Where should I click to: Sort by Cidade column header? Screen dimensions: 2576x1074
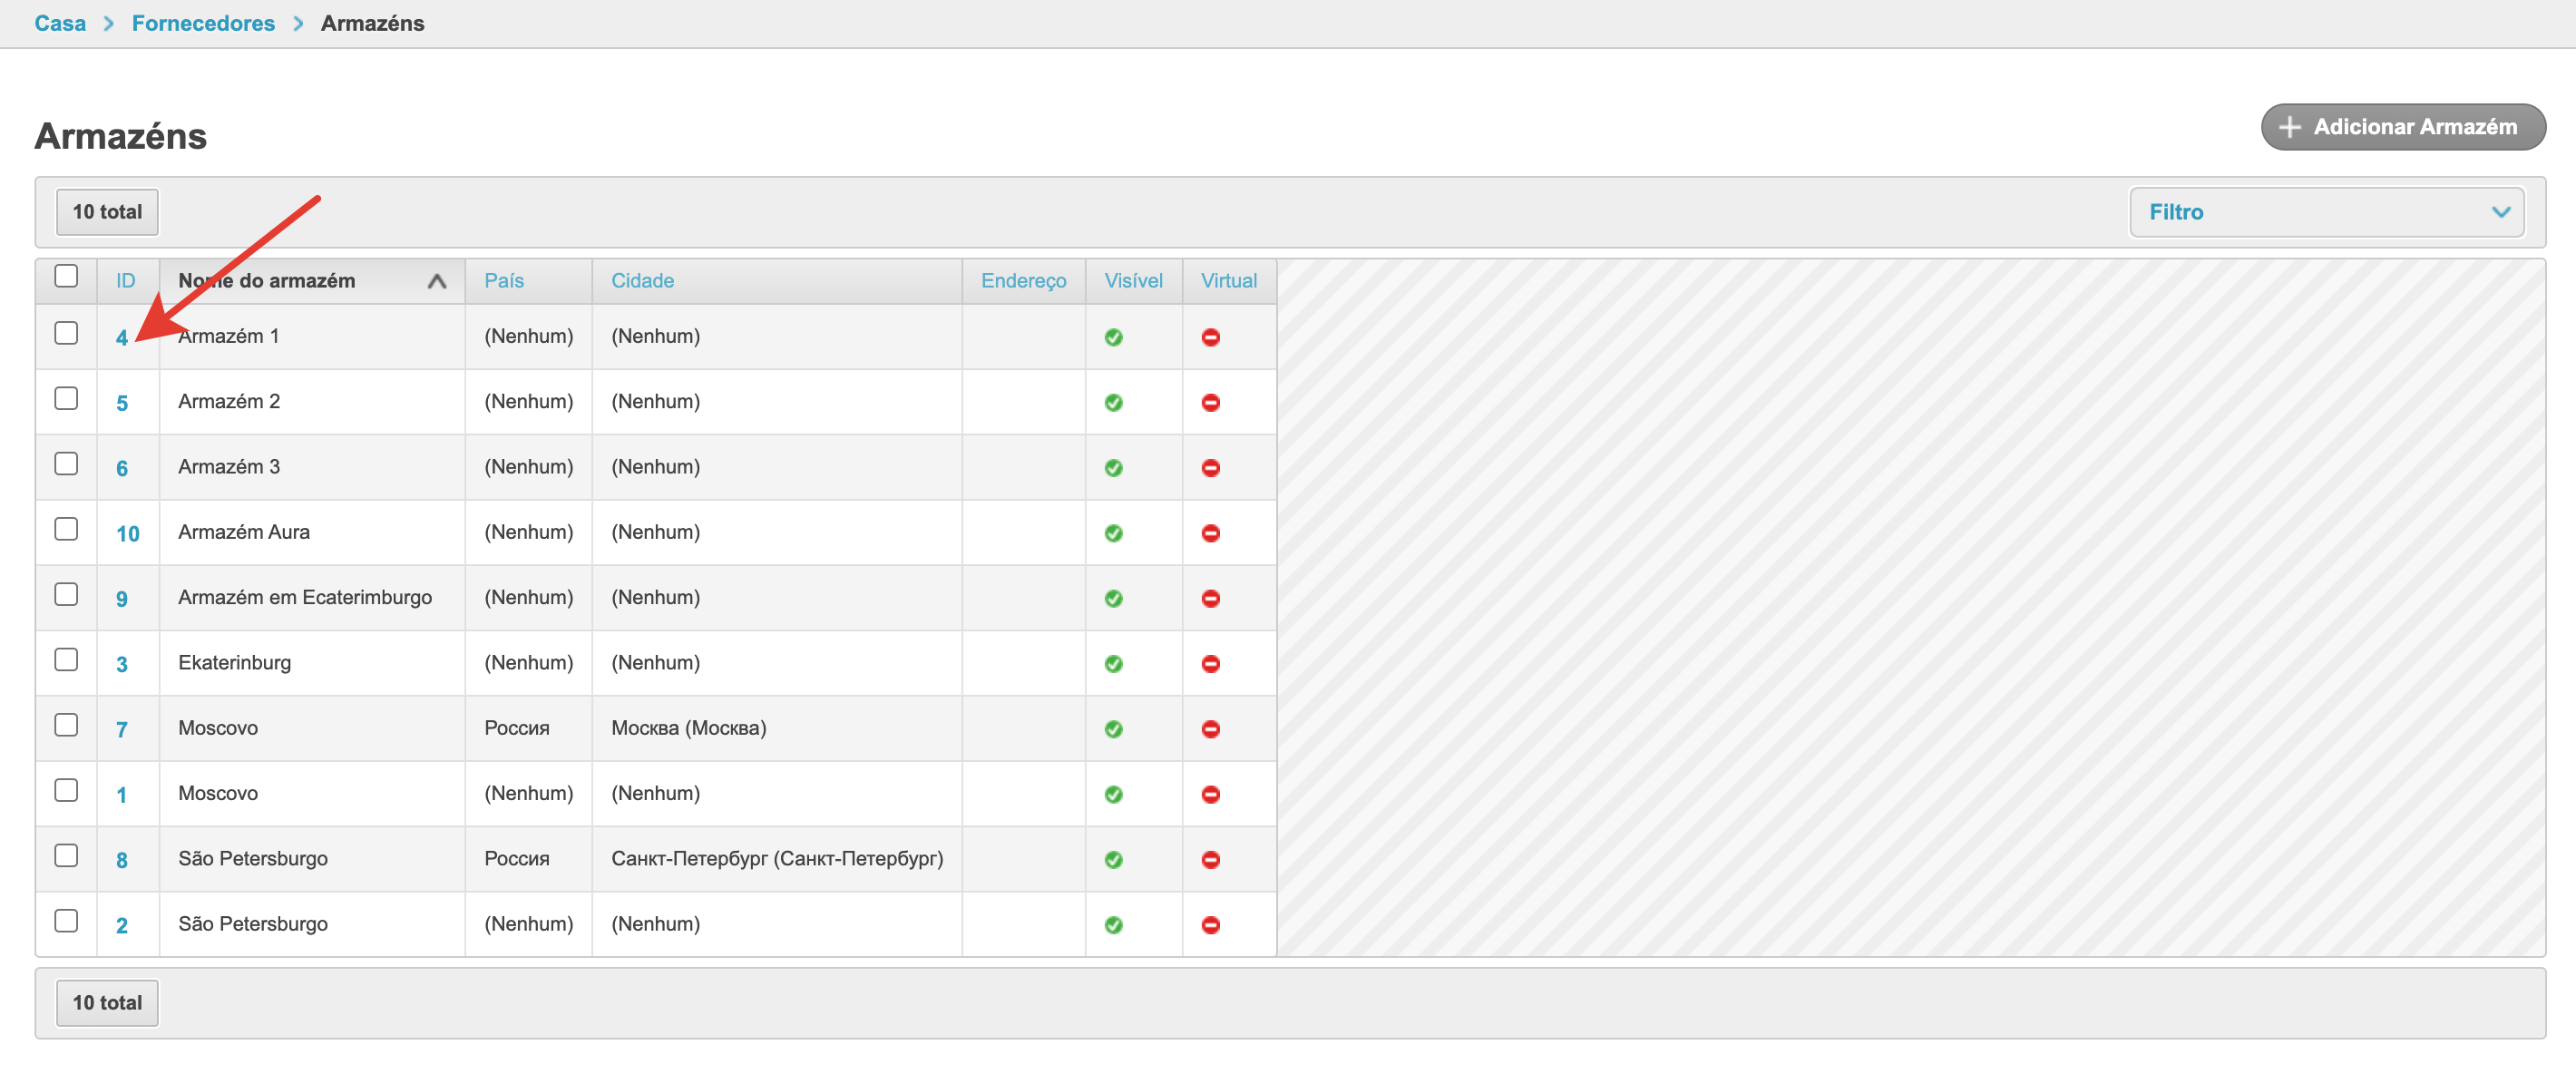642,281
